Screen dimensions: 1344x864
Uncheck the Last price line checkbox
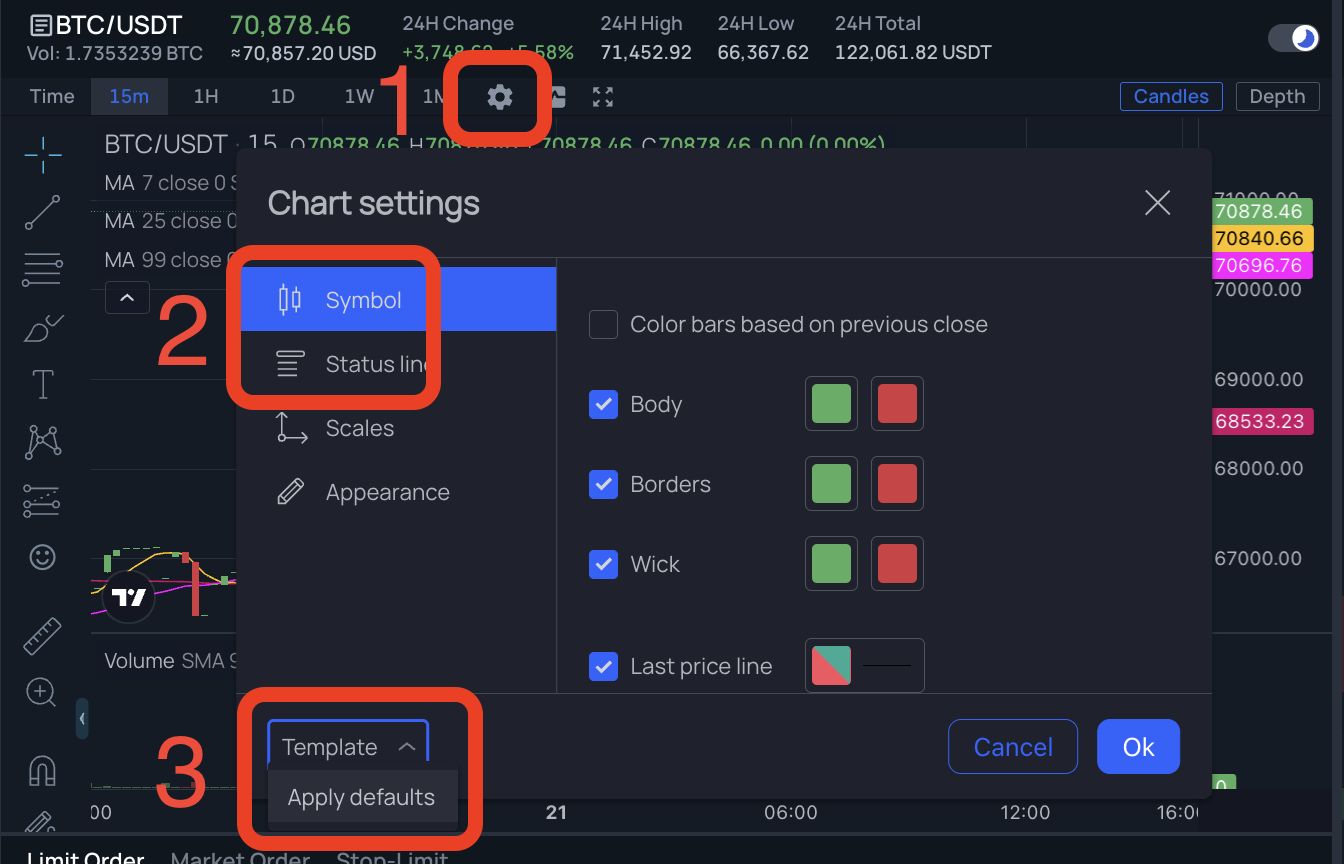tap(603, 666)
